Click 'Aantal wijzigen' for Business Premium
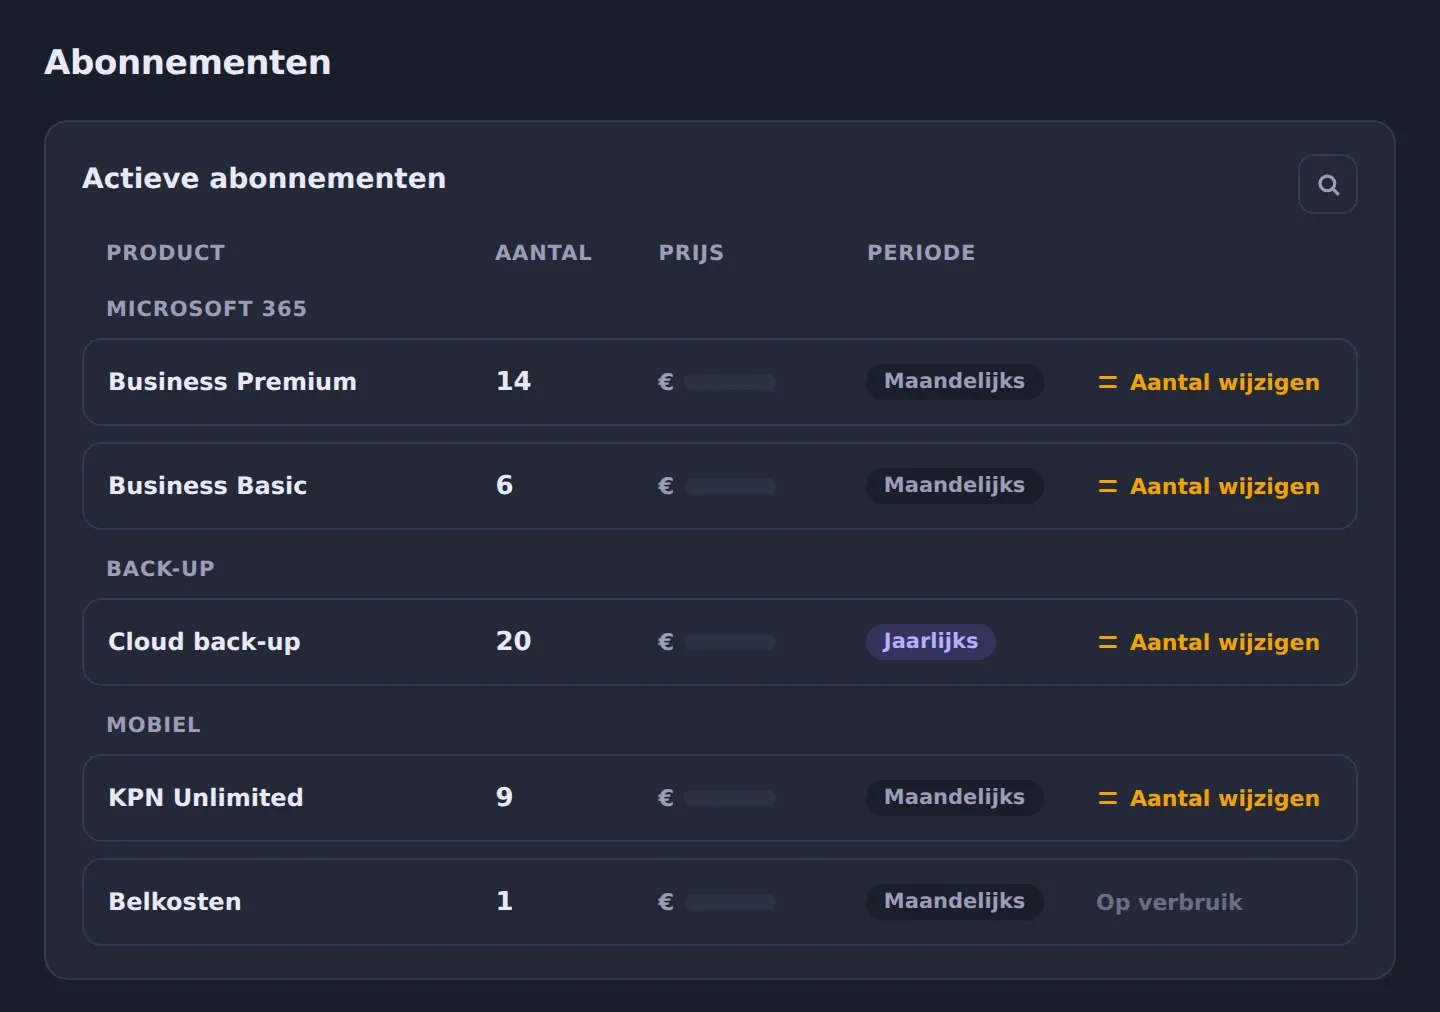The width and height of the screenshot is (1440, 1012). [1224, 382]
